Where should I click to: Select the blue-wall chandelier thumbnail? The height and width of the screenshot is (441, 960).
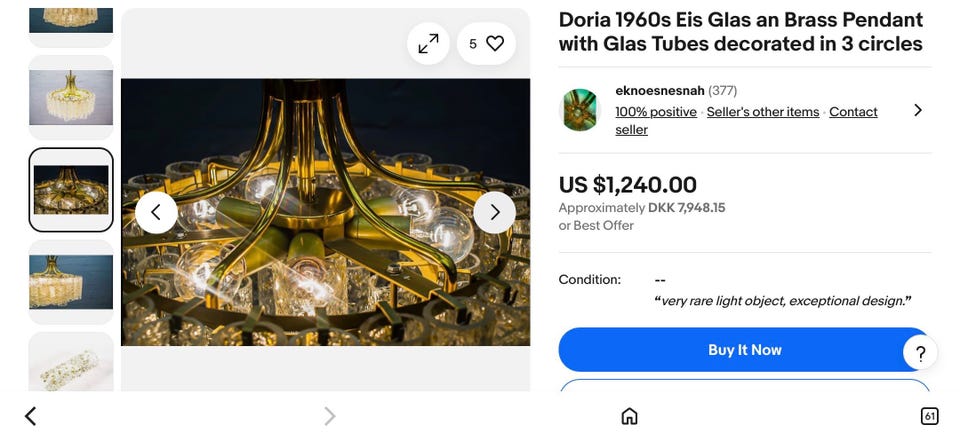[71, 281]
